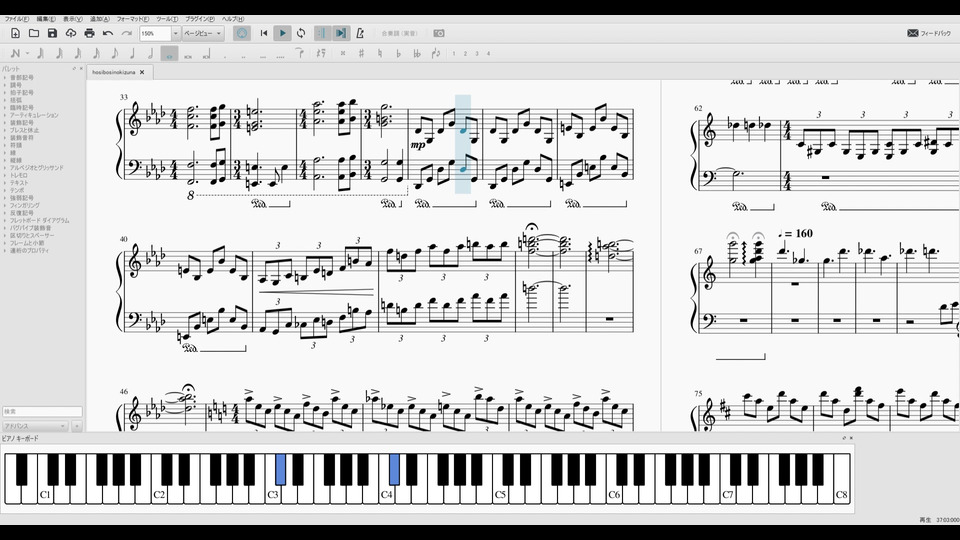Viewport: 960px width, 540px height.
Task: Toggle note input mode N button
Action: pyautogui.click(x=15, y=54)
